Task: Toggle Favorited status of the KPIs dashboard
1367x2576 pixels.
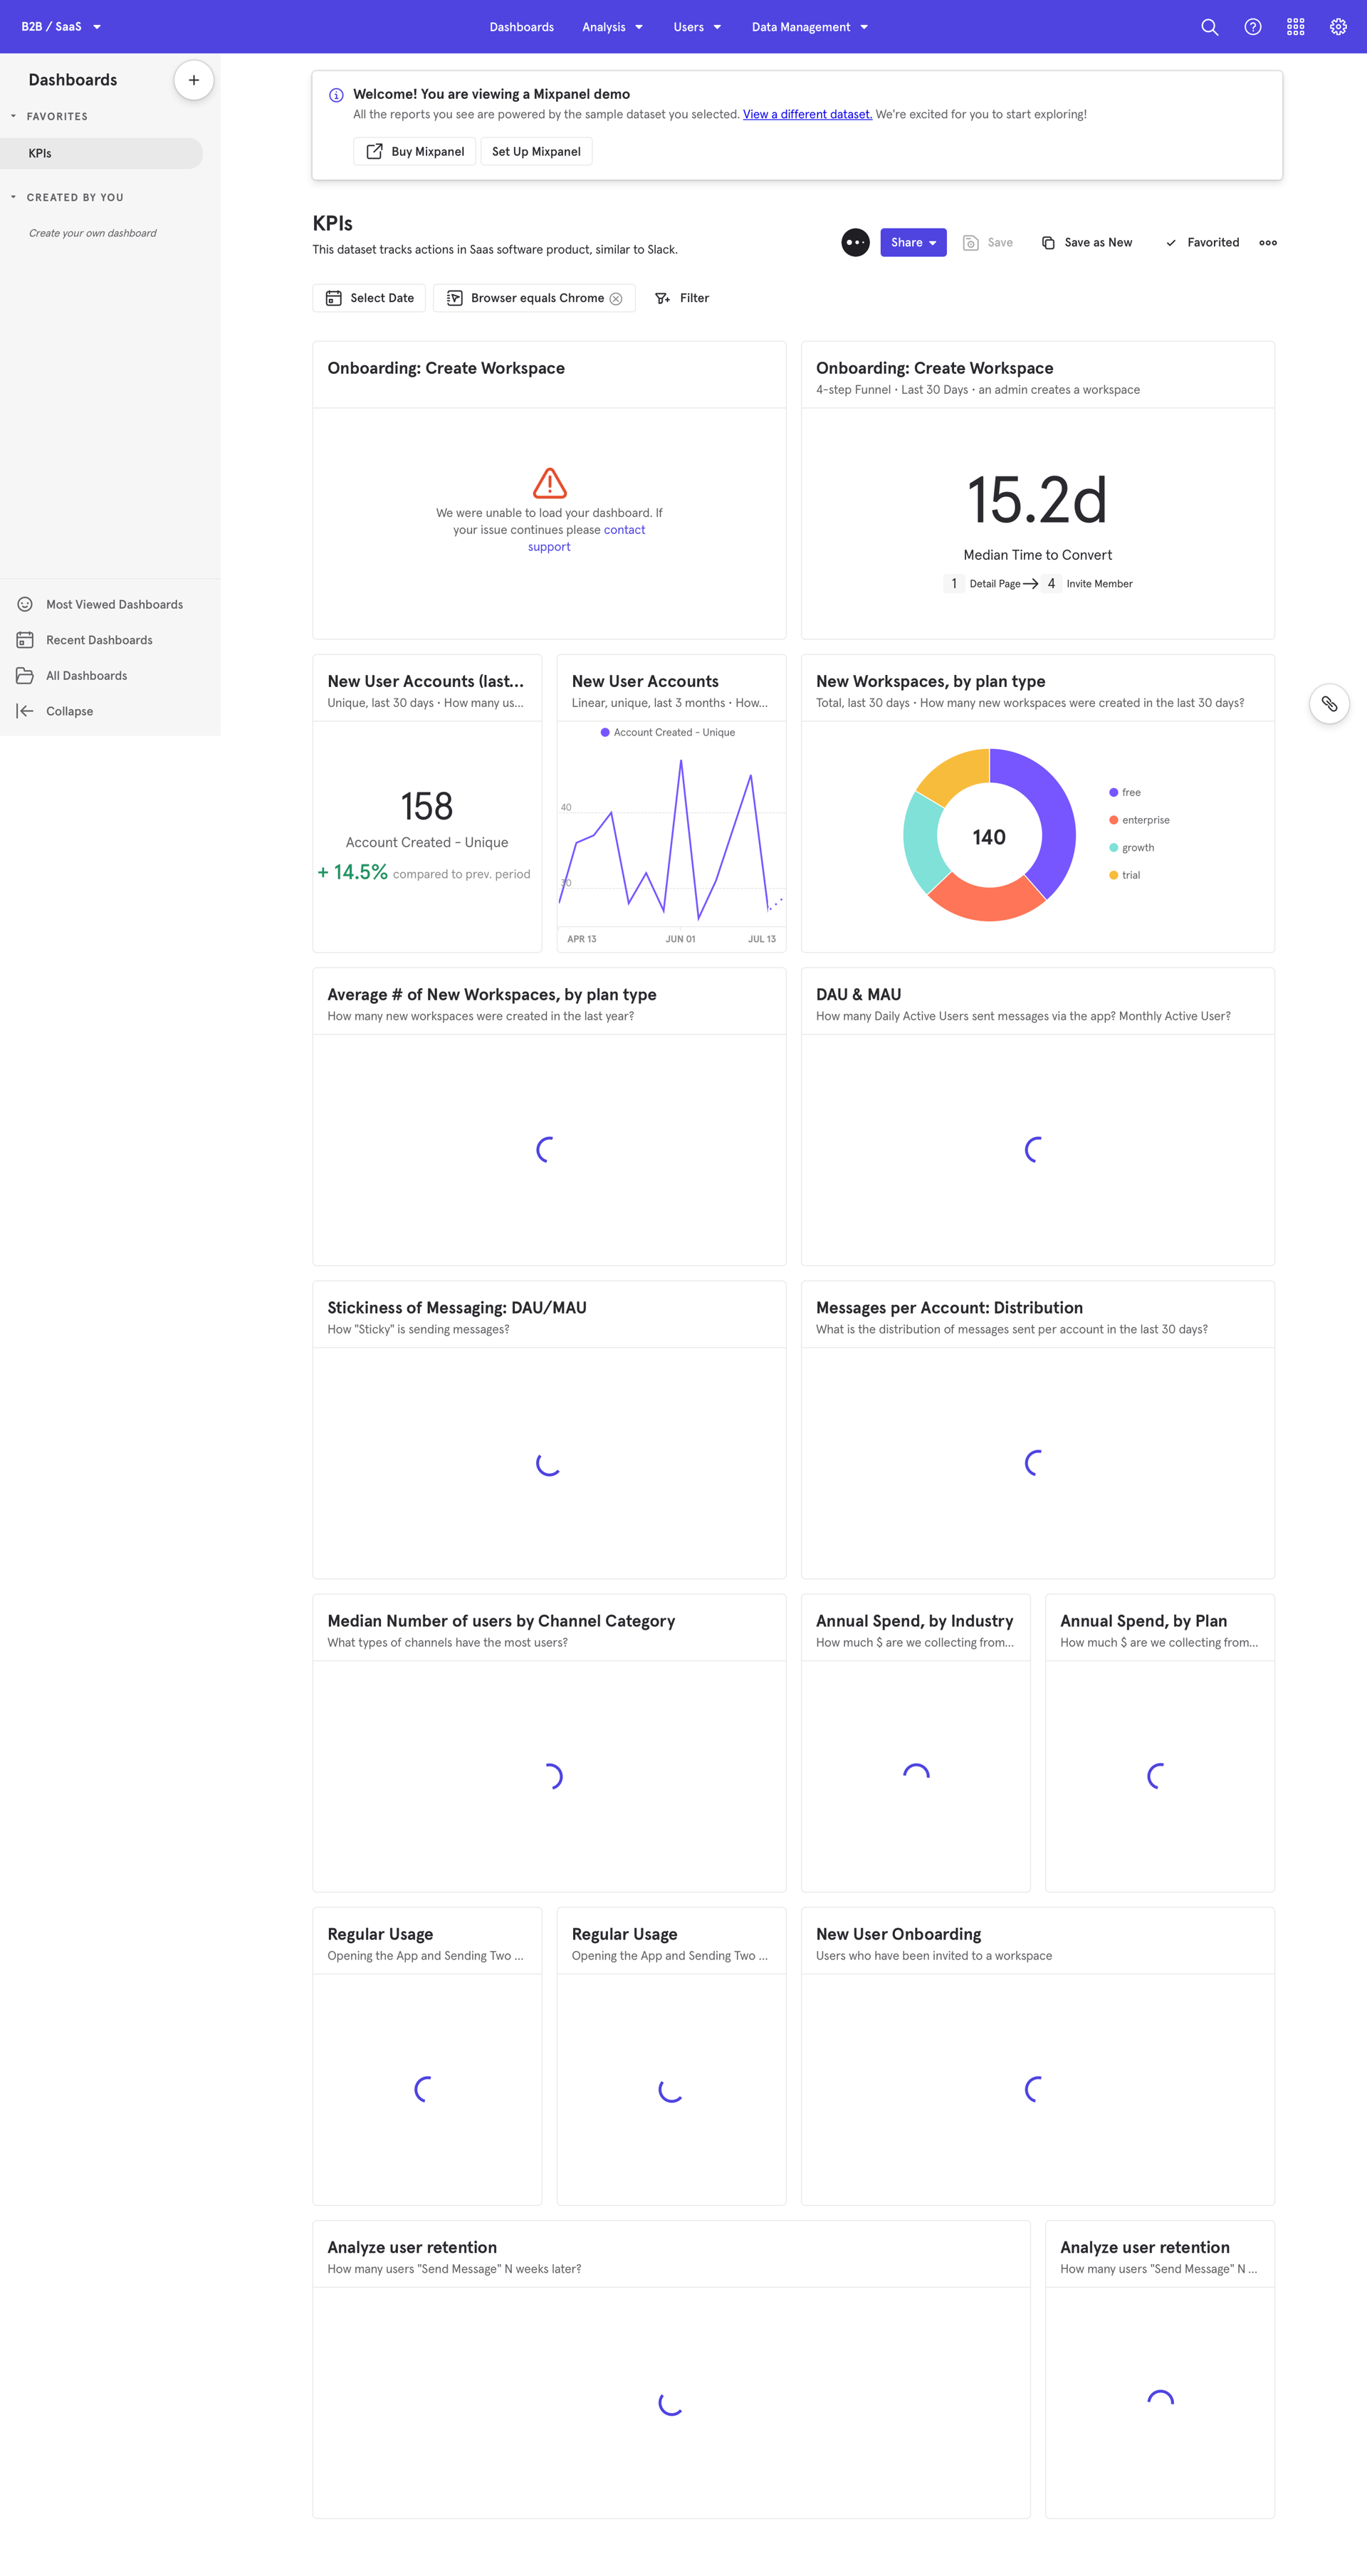Action: tap(1202, 242)
